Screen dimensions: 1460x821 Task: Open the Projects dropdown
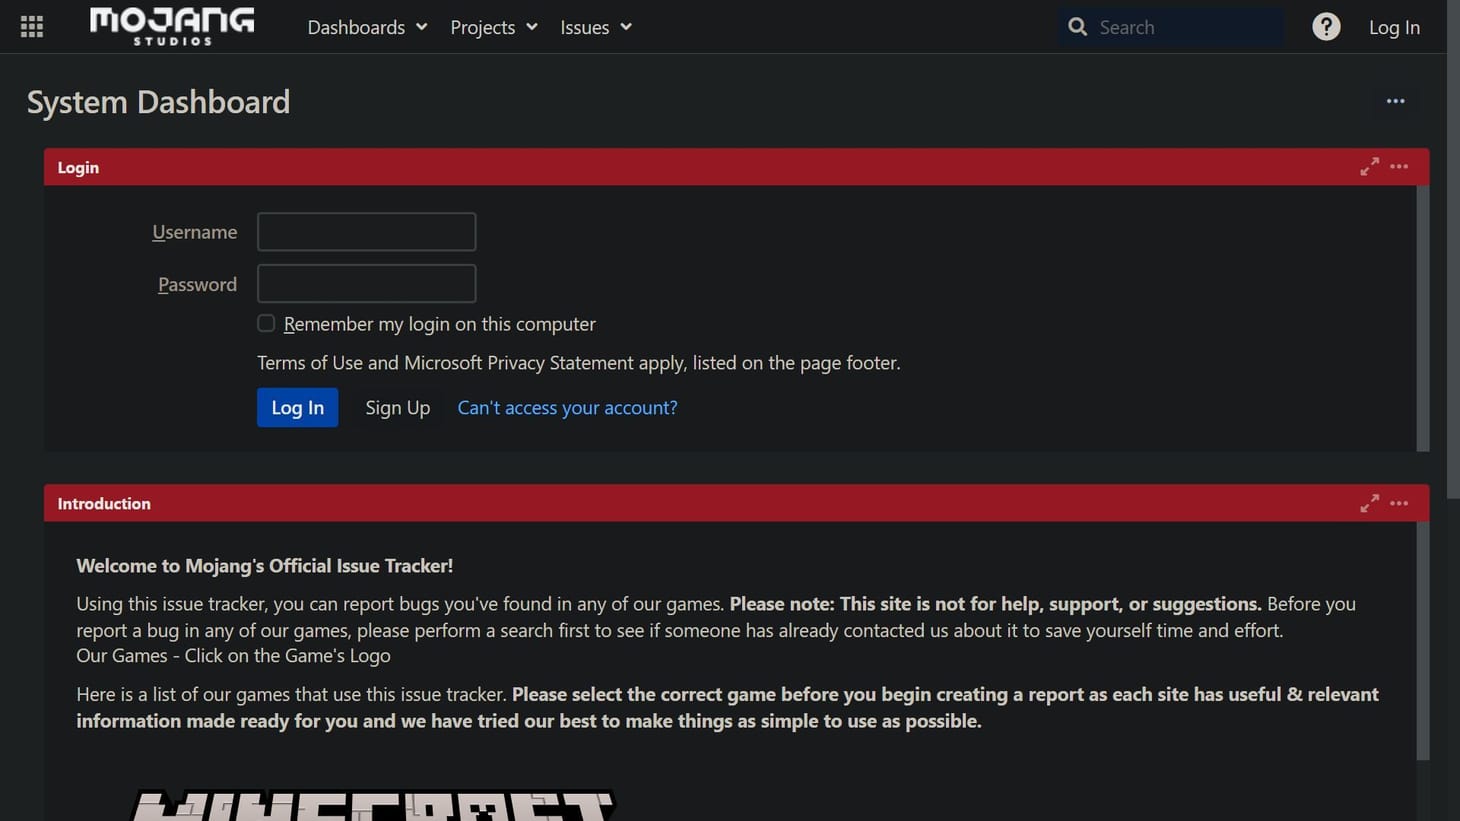point(492,27)
